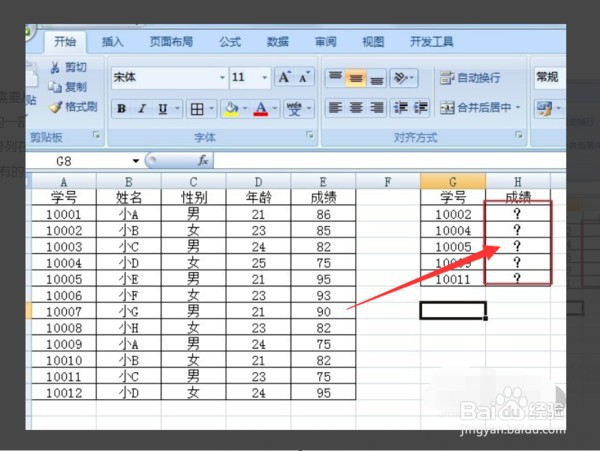Click cell containing 10012
Screen dimensions: 600x451
(64, 393)
